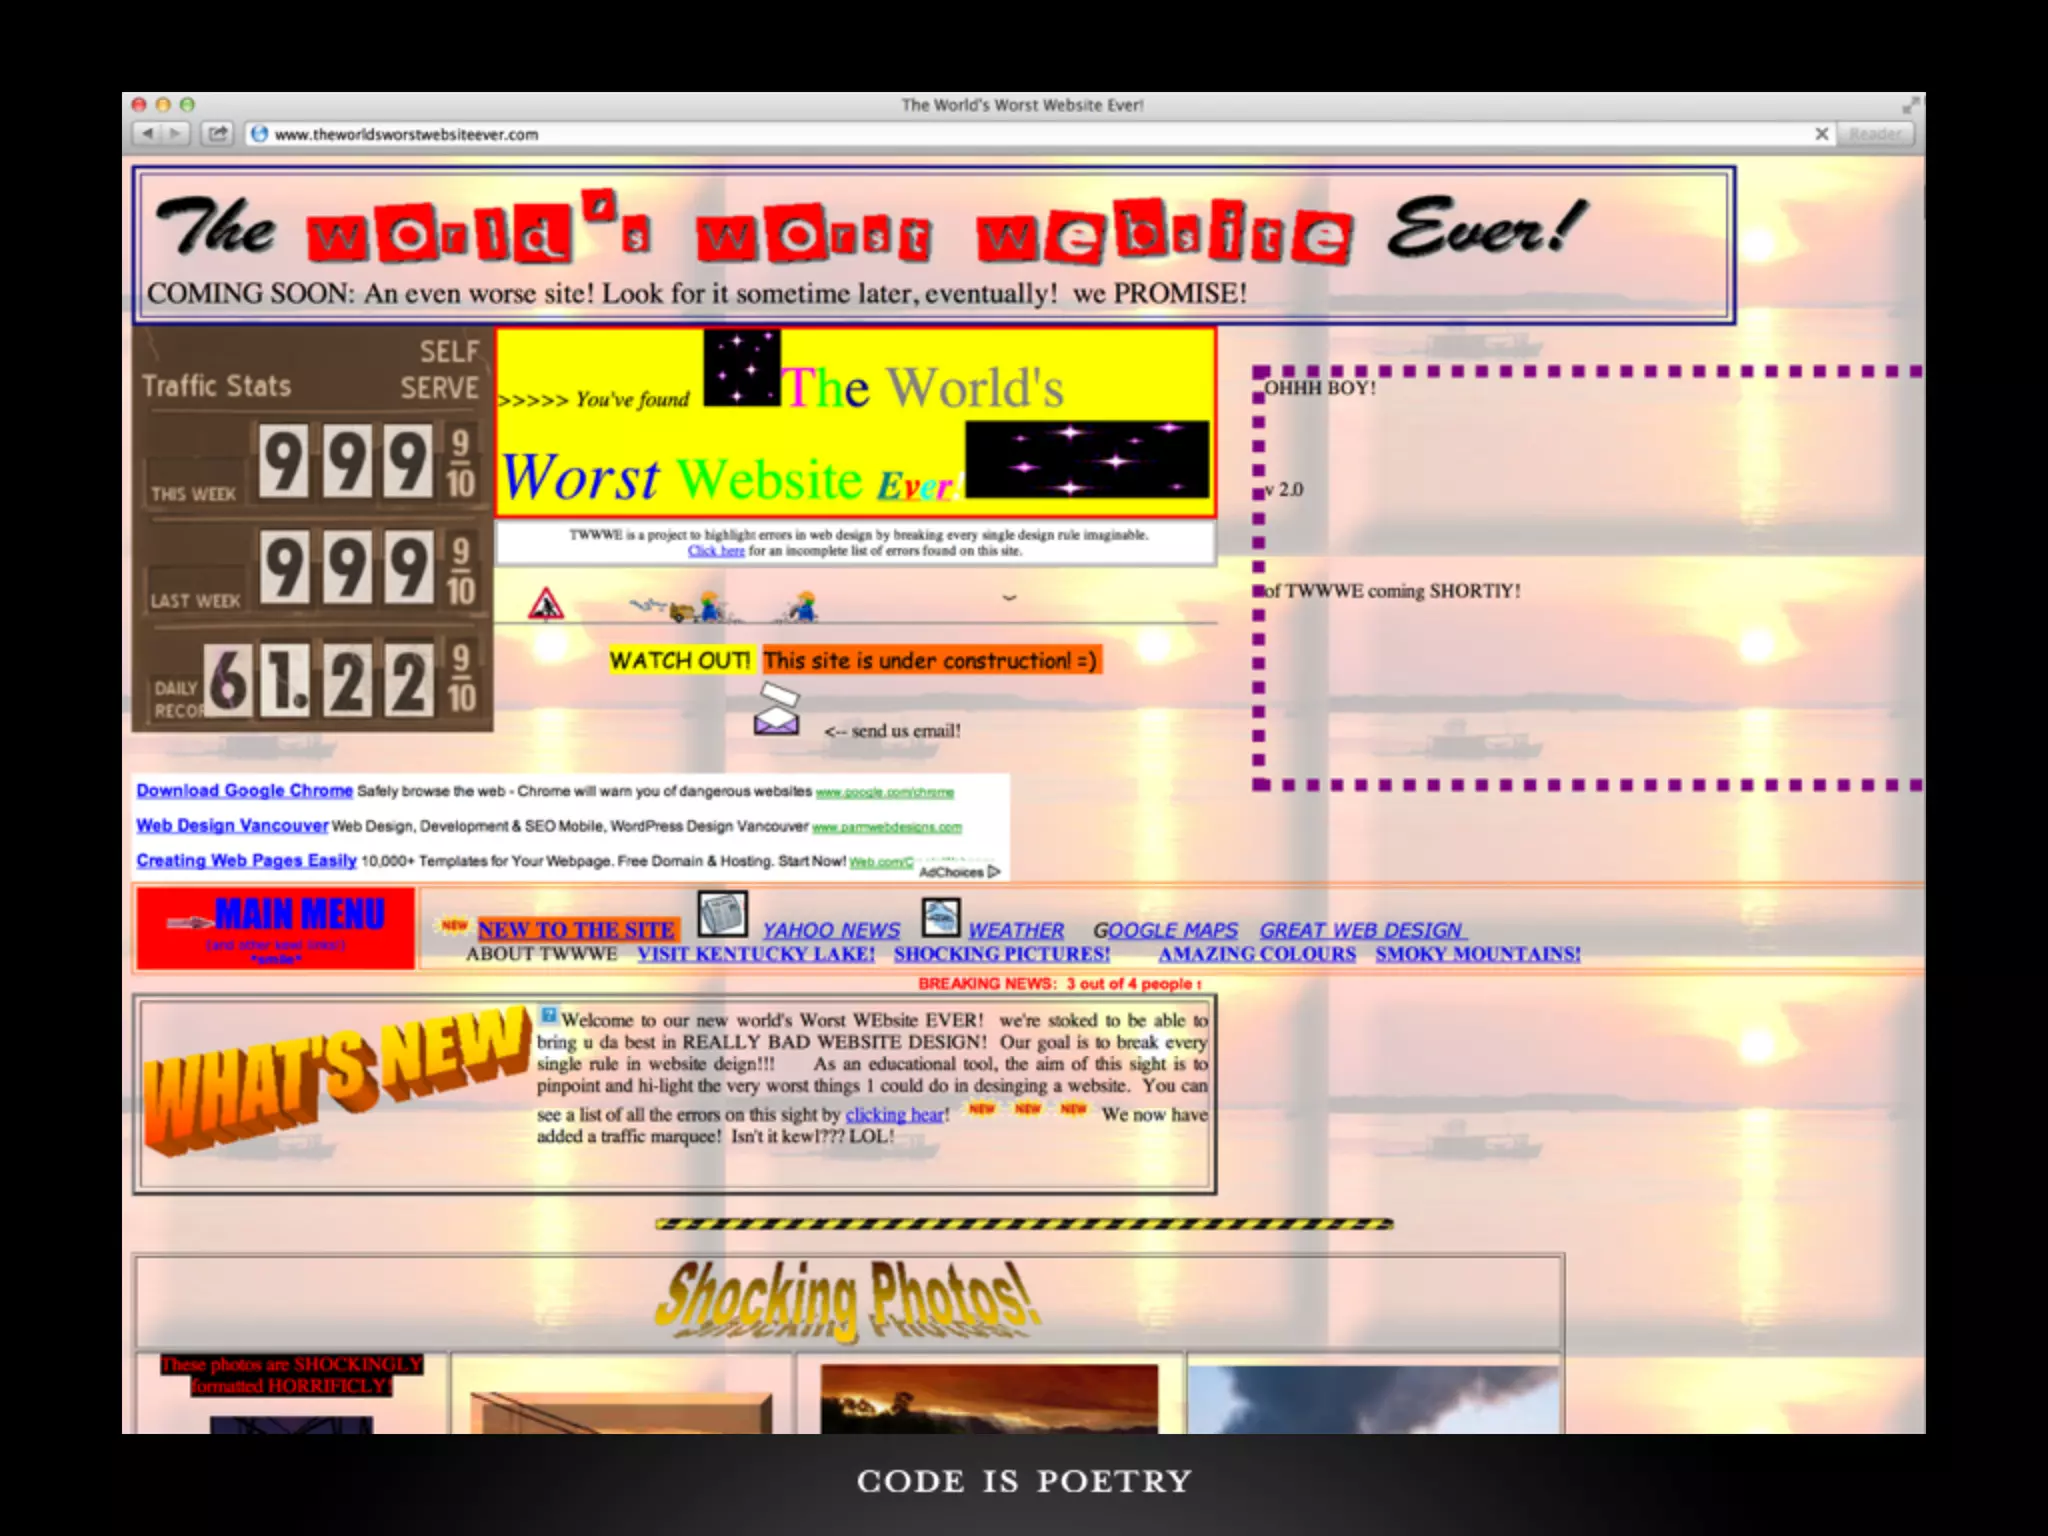Click the fullscreen arrows icon in title bar
The width and height of the screenshot is (2048, 1536).
click(1910, 105)
